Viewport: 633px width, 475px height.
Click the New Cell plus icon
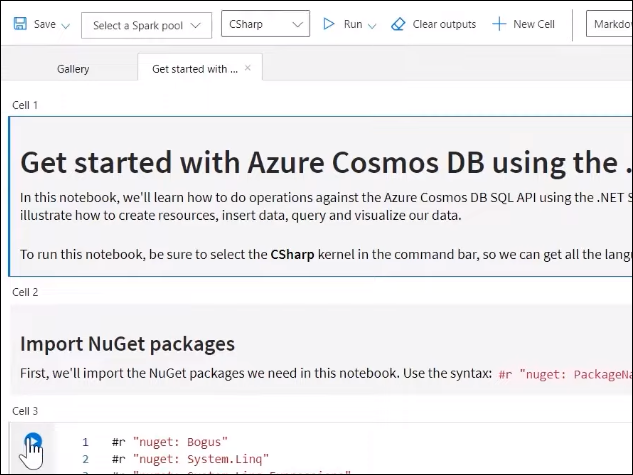[x=499, y=24]
